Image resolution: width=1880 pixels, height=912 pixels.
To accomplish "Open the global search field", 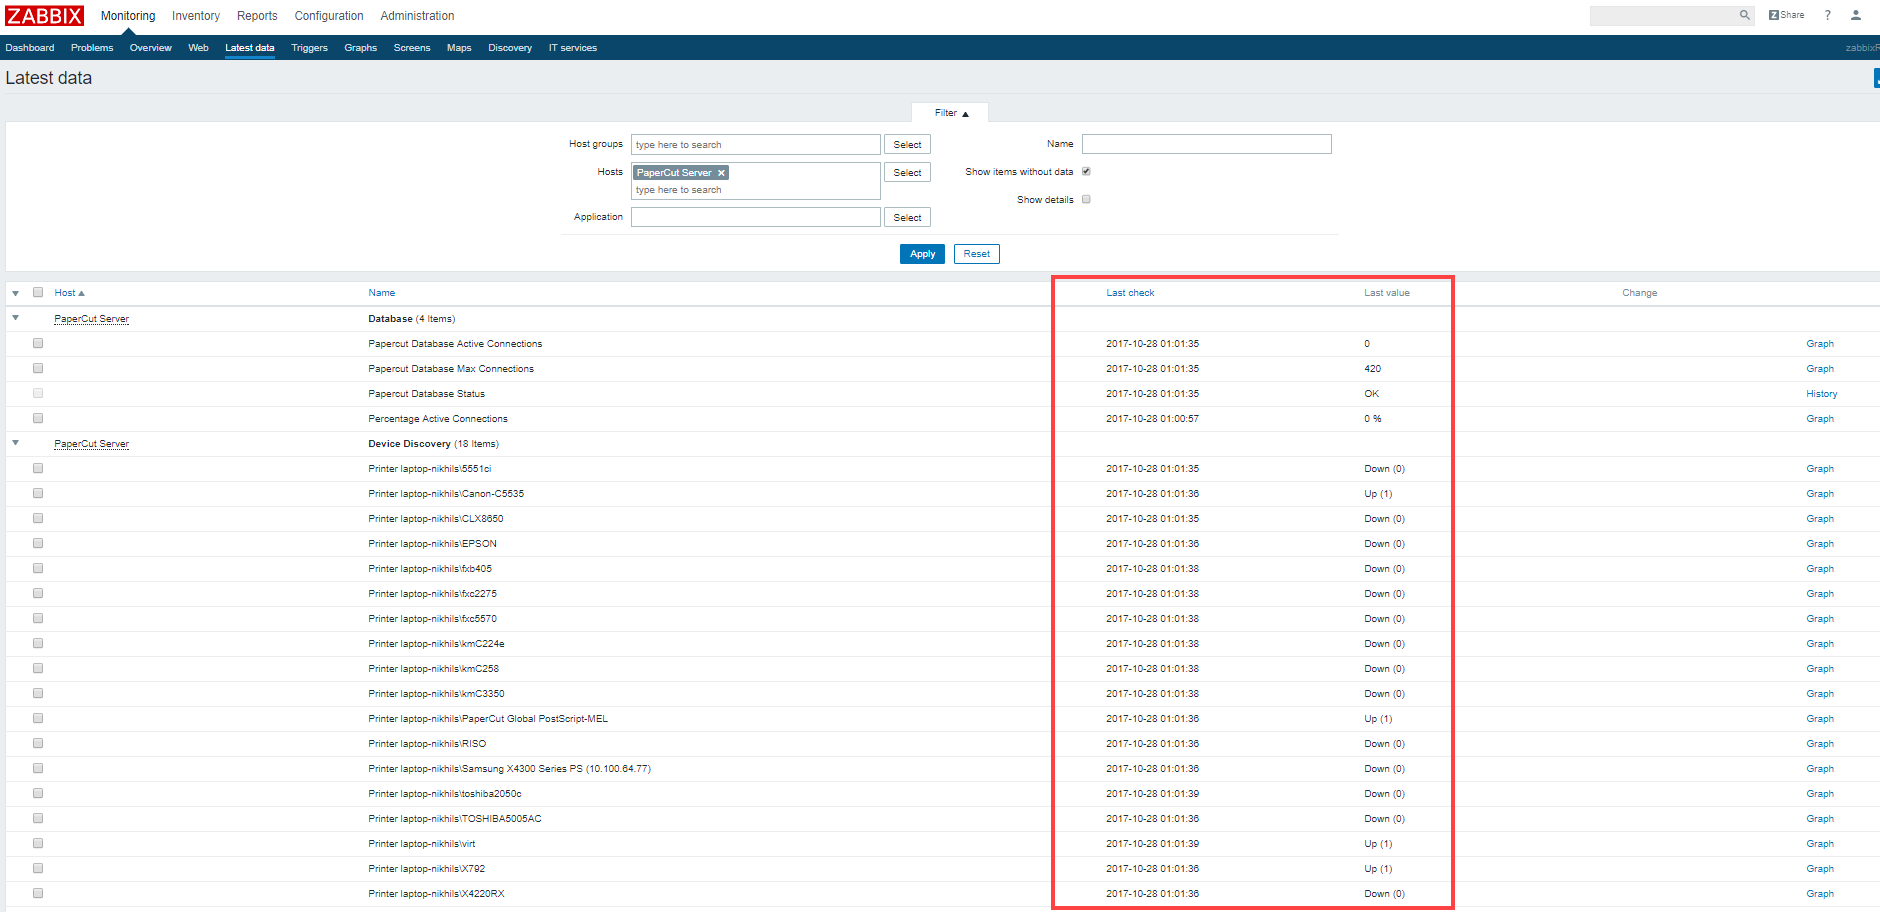I will point(1665,15).
